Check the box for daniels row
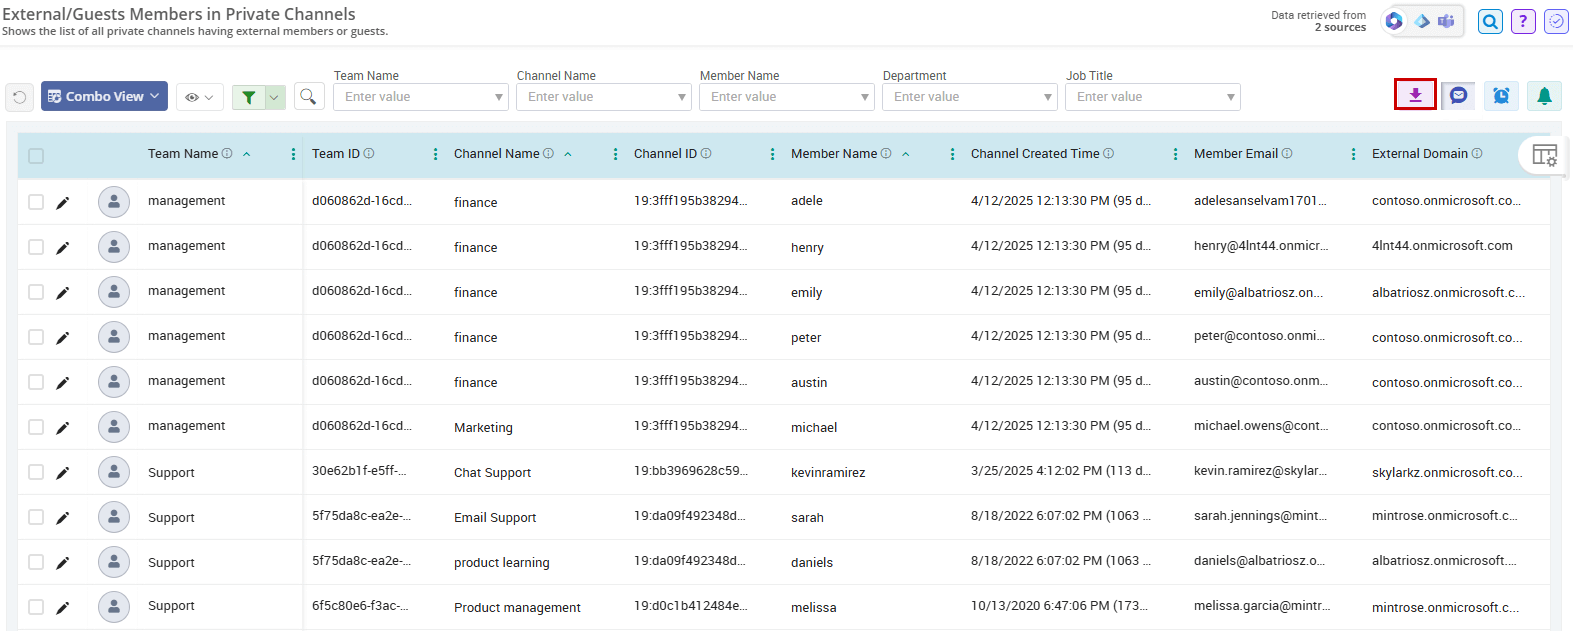This screenshot has width=1573, height=631. 36,562
